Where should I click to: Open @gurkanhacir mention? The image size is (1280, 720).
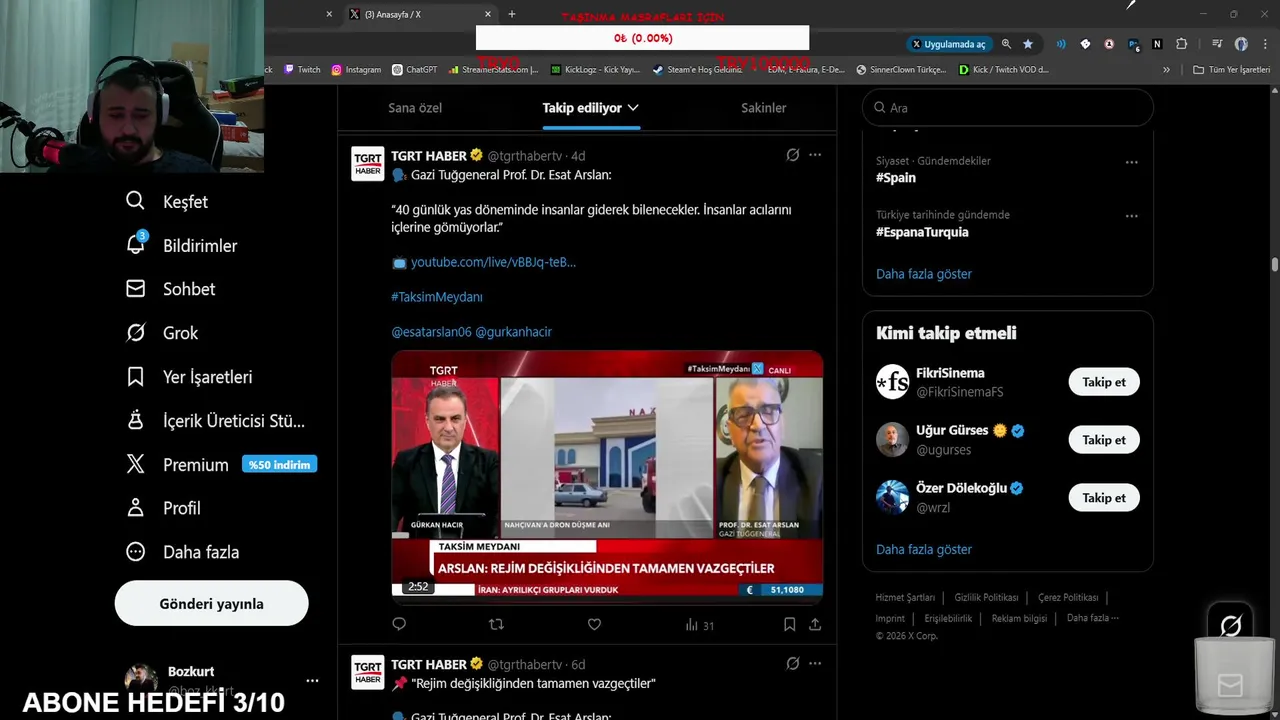[513, 332]
